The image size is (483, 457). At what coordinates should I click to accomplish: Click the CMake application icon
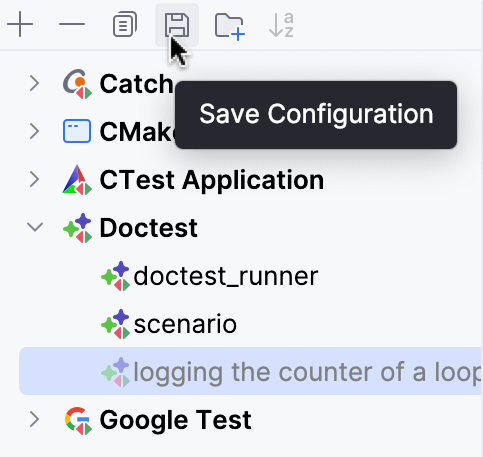(x=77, y=131)
